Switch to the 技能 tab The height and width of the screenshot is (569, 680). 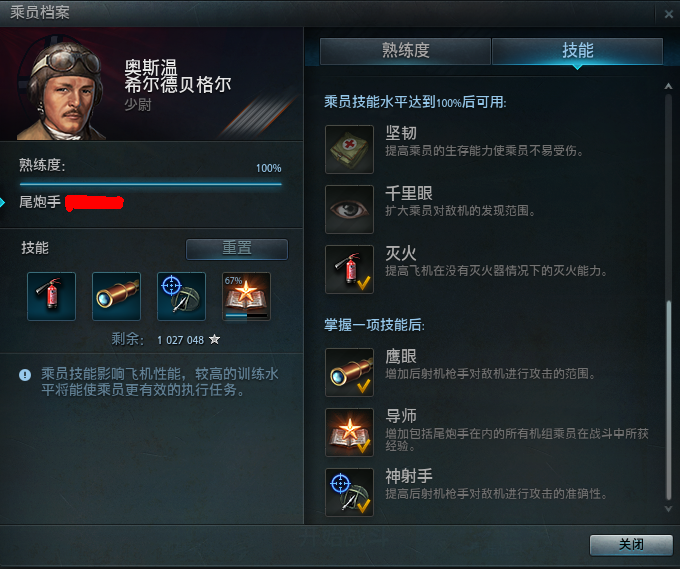[577, 51]
